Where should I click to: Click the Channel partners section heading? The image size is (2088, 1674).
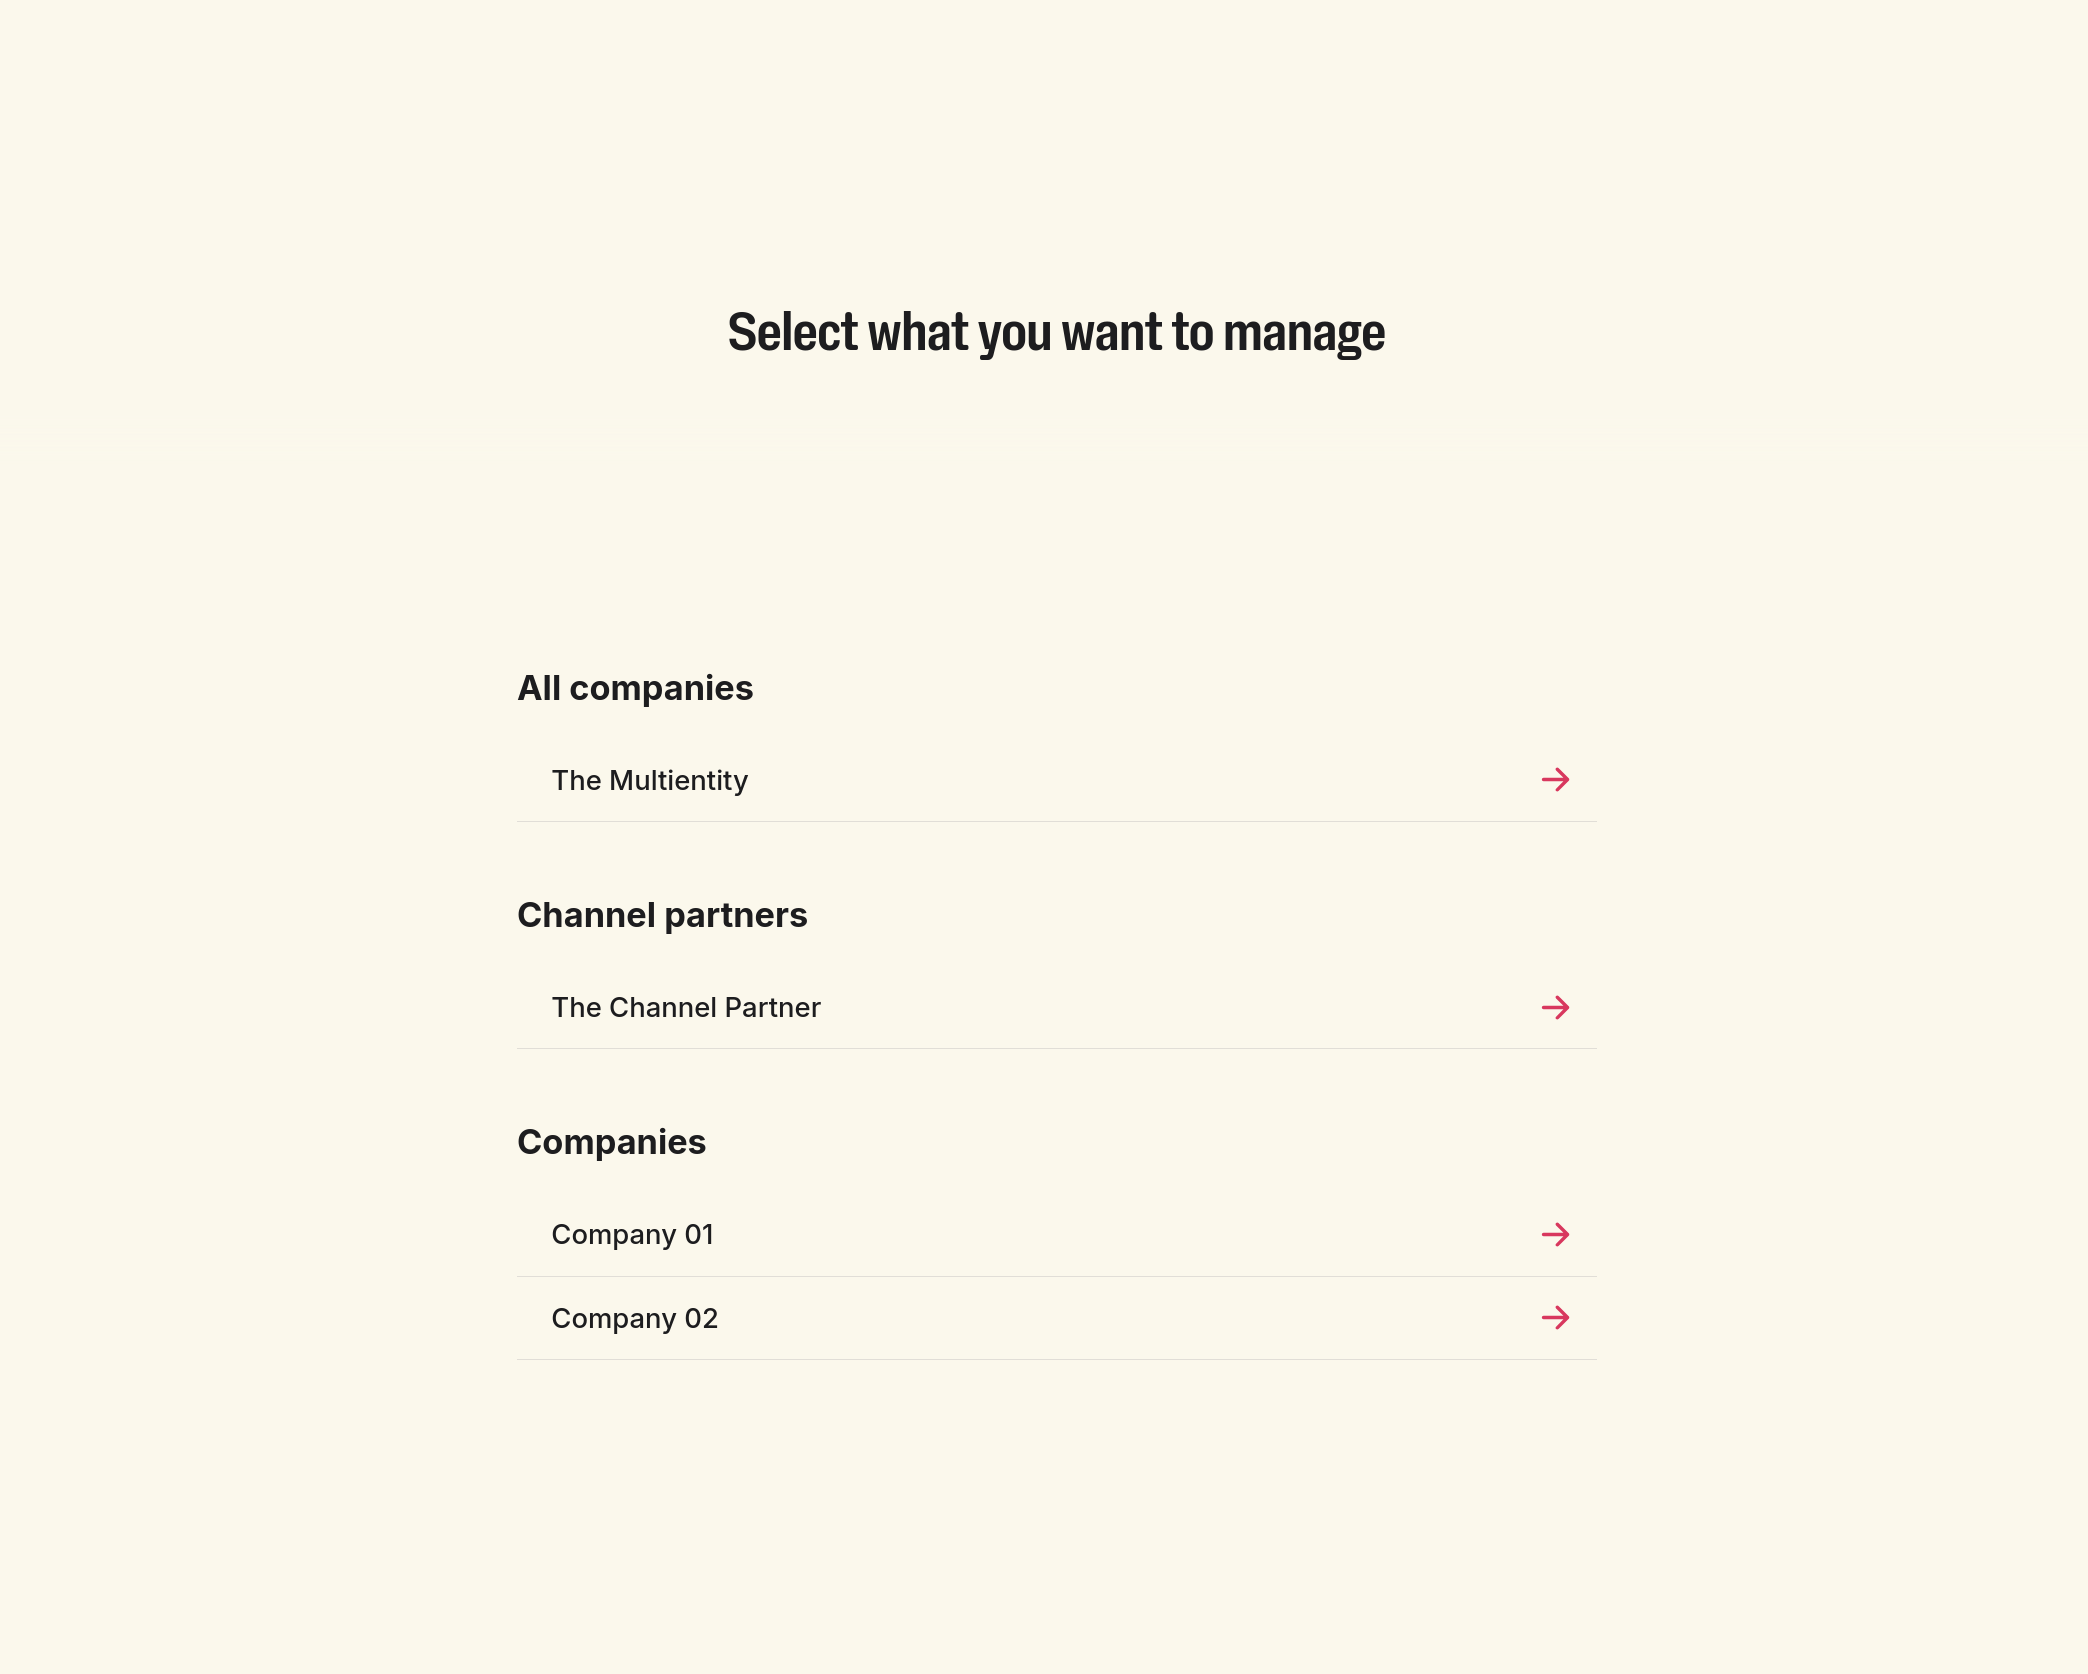pyautogui.click(x=662, y=915)
